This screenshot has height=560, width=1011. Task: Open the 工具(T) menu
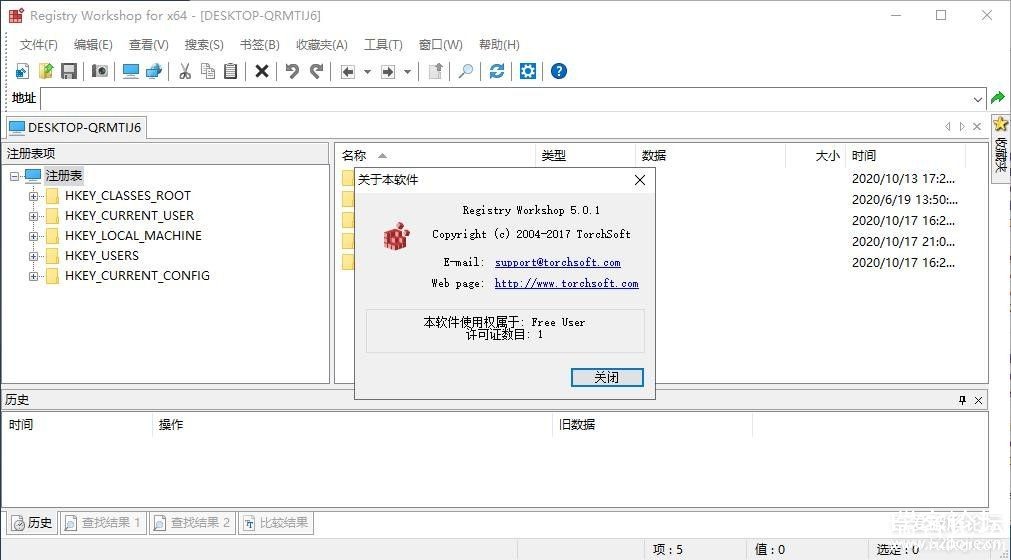[383, 44]
